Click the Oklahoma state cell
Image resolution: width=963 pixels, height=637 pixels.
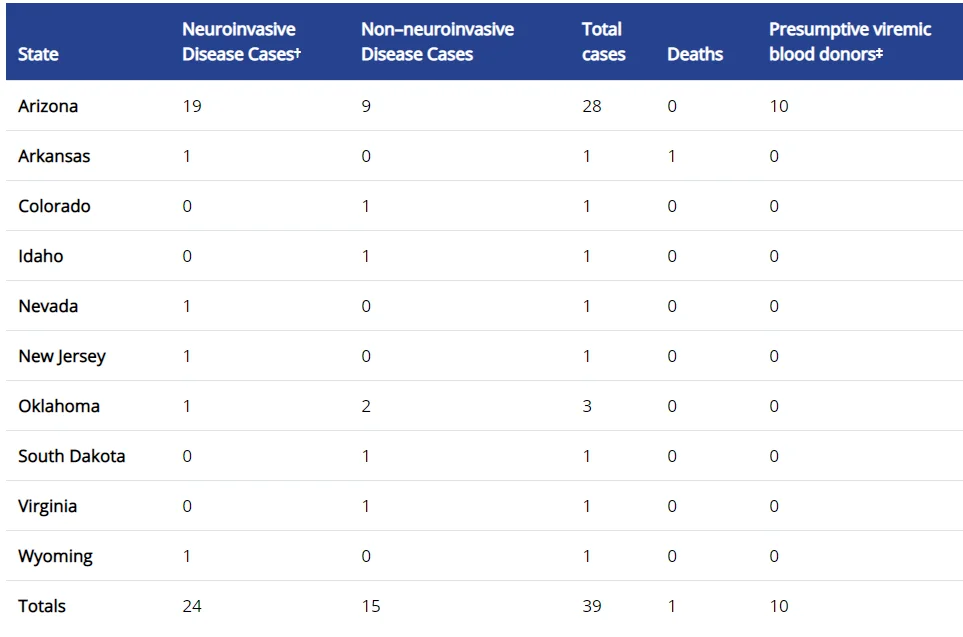pyautogui.click(x=59, y=406)
